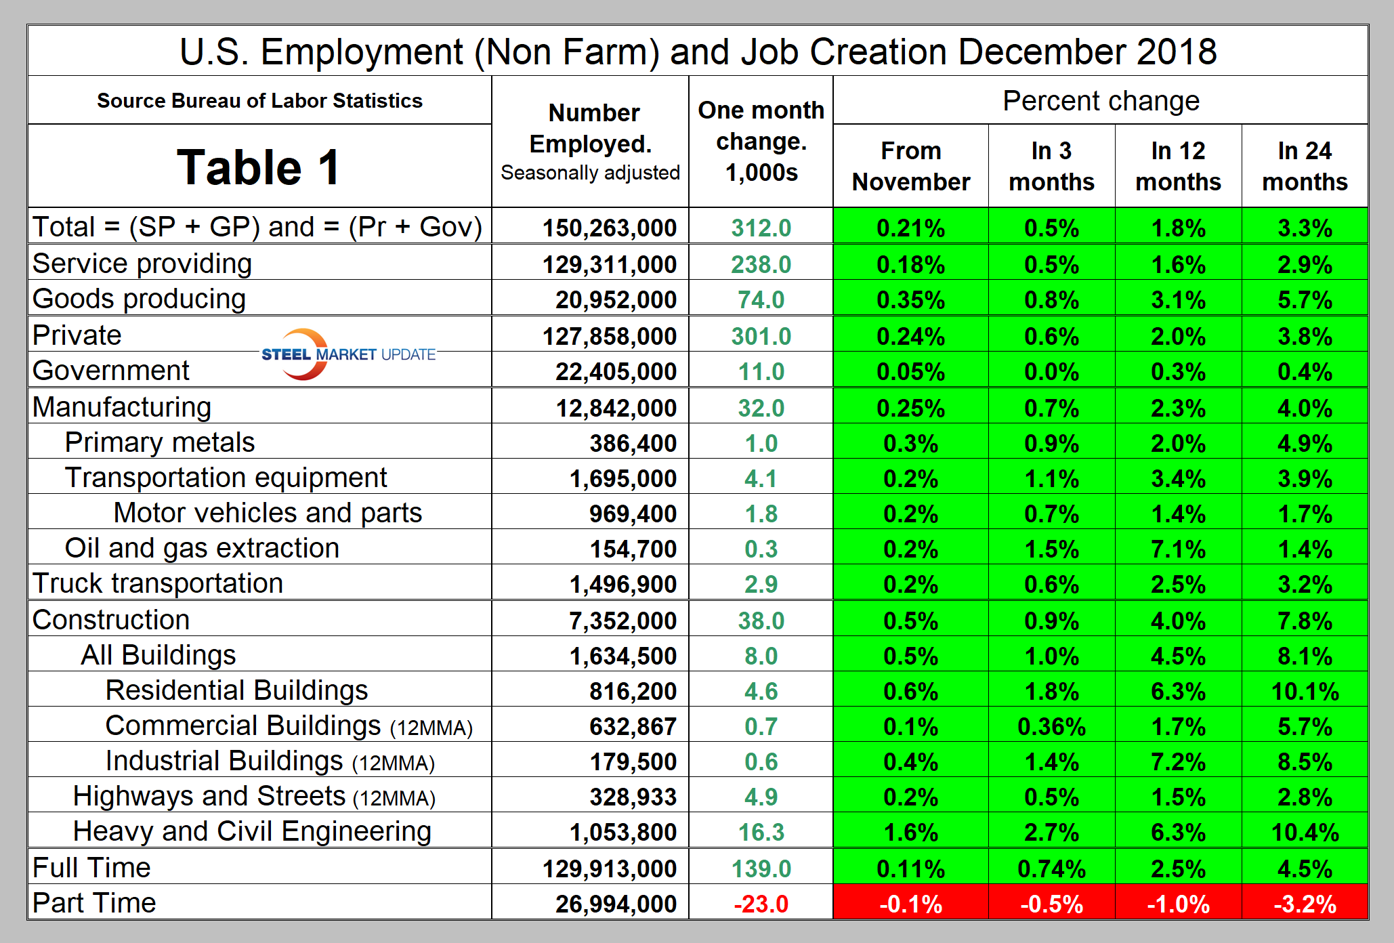Click the Heavy and Civil Engineering label

[252, 831]
